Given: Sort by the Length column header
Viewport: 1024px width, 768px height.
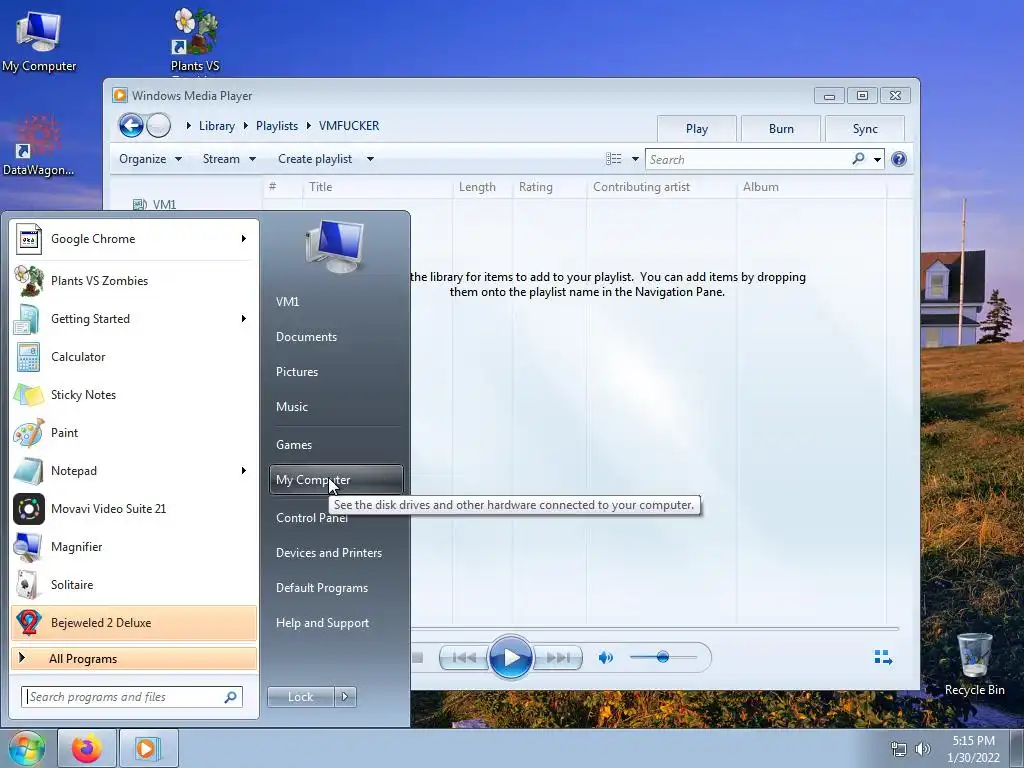Looking at the screenshot, I should point(482,187).
